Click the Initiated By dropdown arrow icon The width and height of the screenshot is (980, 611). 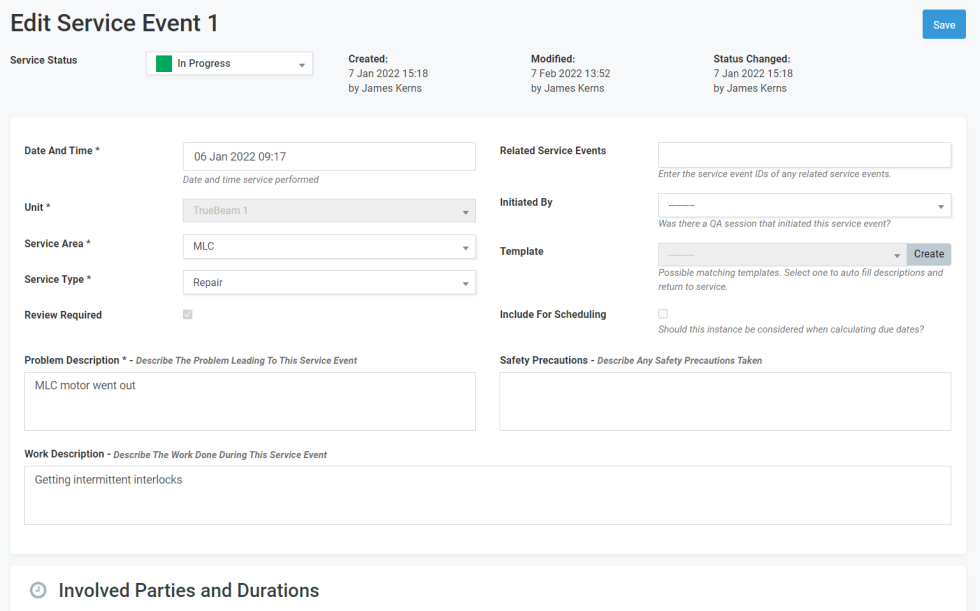click(941, 207)
